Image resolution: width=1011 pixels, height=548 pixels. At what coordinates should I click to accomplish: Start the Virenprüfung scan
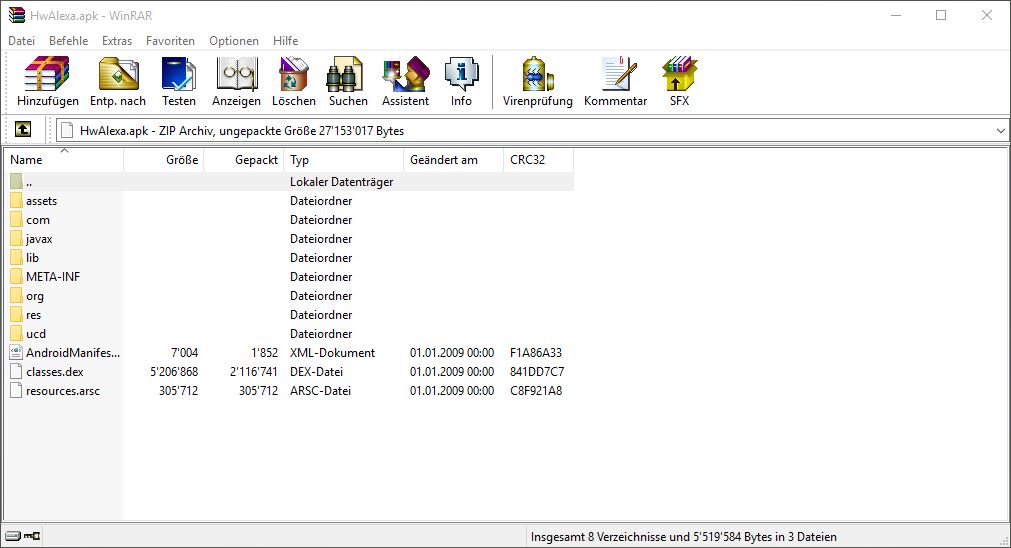(x=538, y=82)
